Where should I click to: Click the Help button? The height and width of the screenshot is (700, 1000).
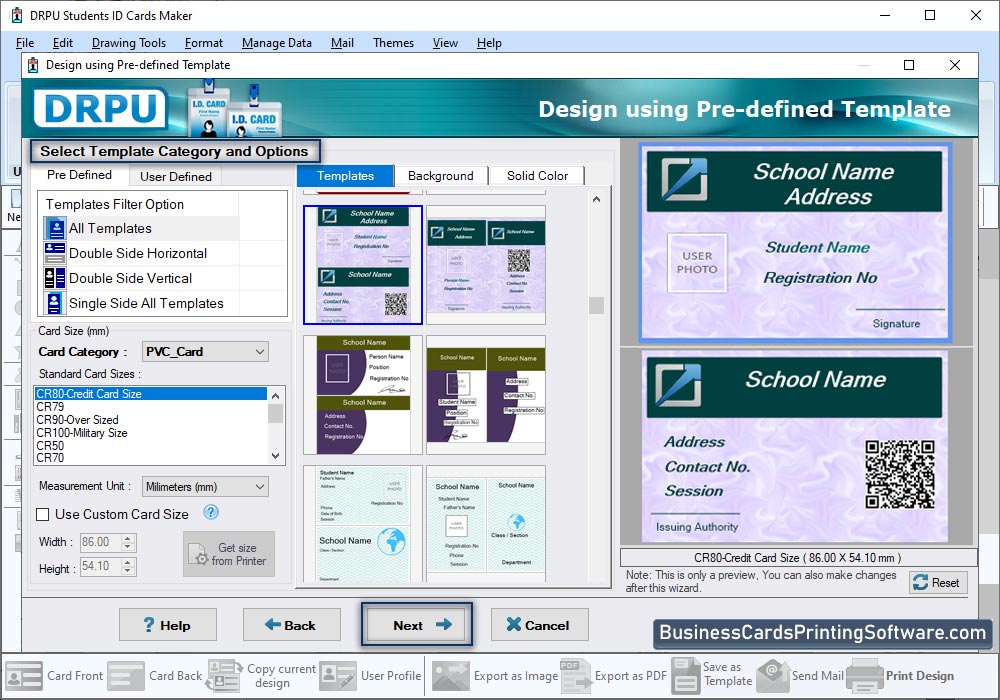click(x=168, y=625)
